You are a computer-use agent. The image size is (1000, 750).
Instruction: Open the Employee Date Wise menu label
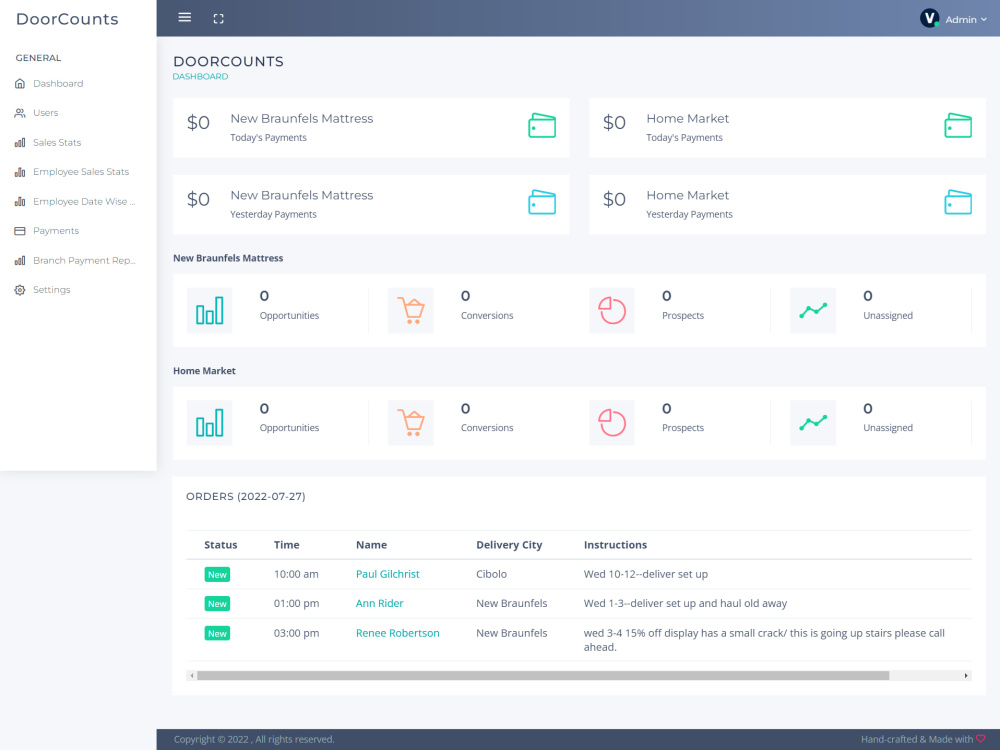[84, 202]
